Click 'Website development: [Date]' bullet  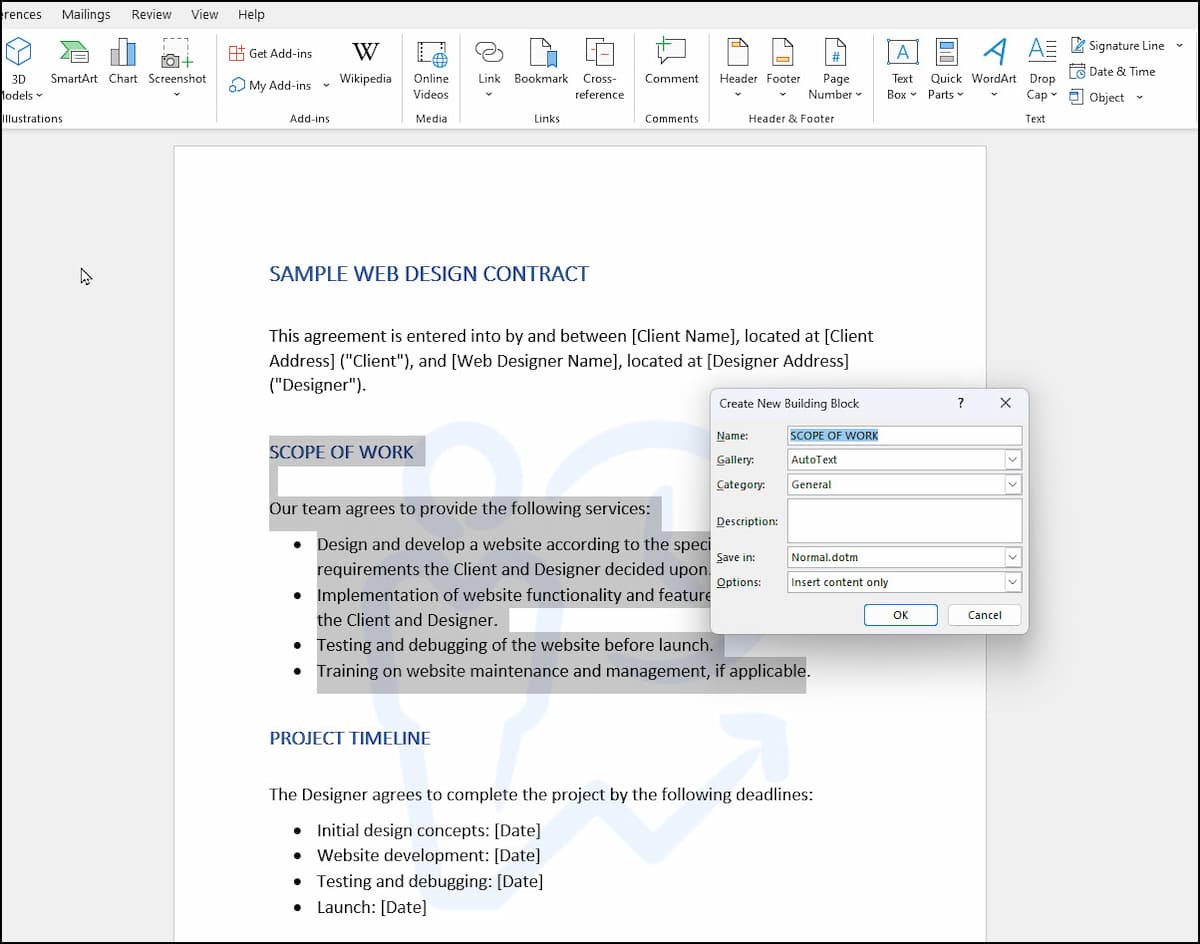(428, 855)
